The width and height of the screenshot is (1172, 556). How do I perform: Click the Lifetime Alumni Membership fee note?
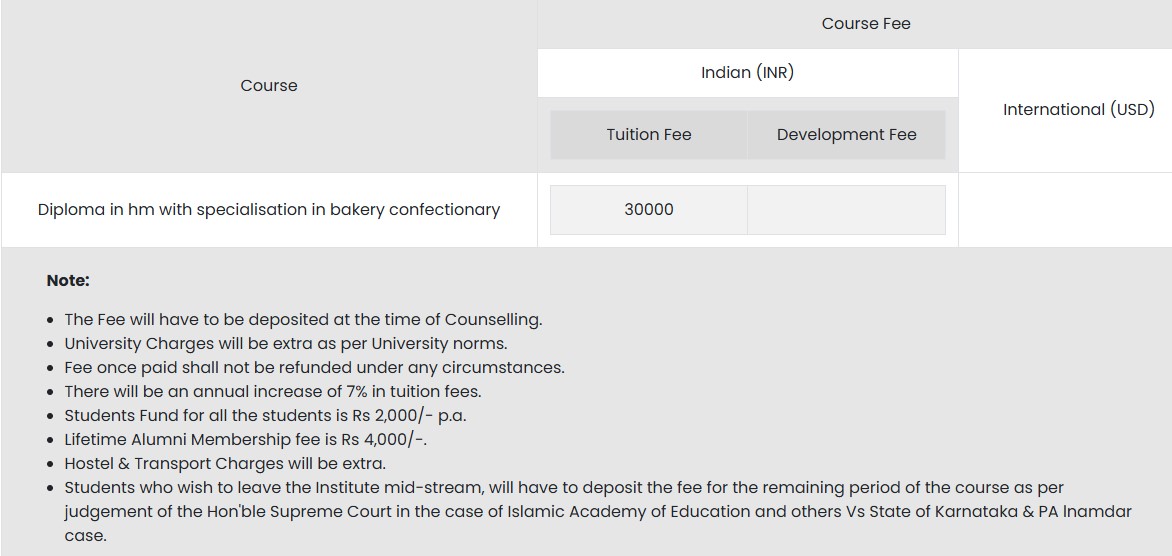tap(245, 440)
